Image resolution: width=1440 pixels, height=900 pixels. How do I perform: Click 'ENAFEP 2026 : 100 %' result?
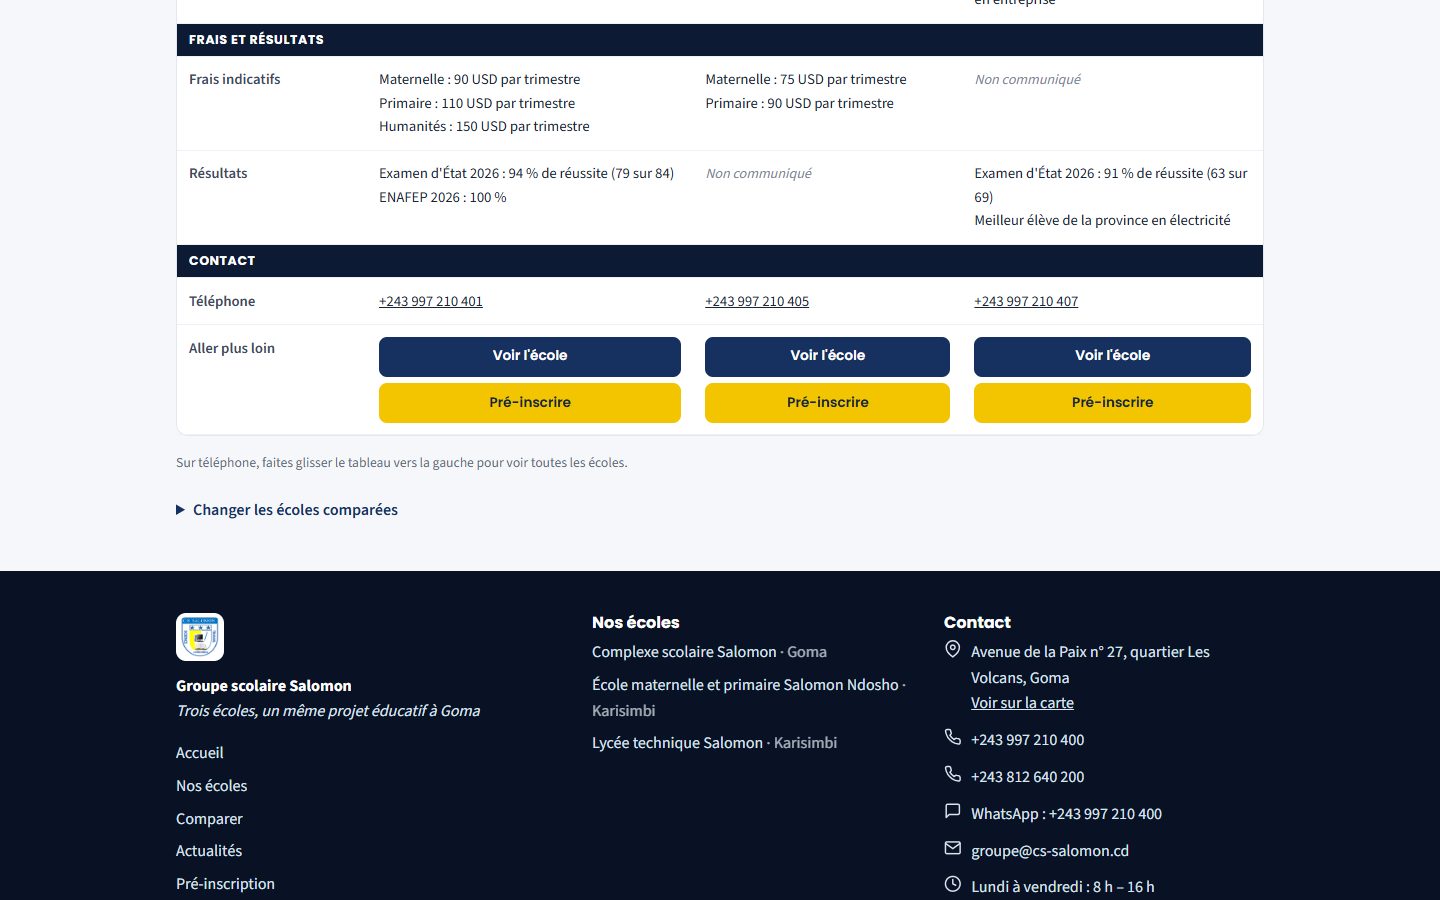443,197
